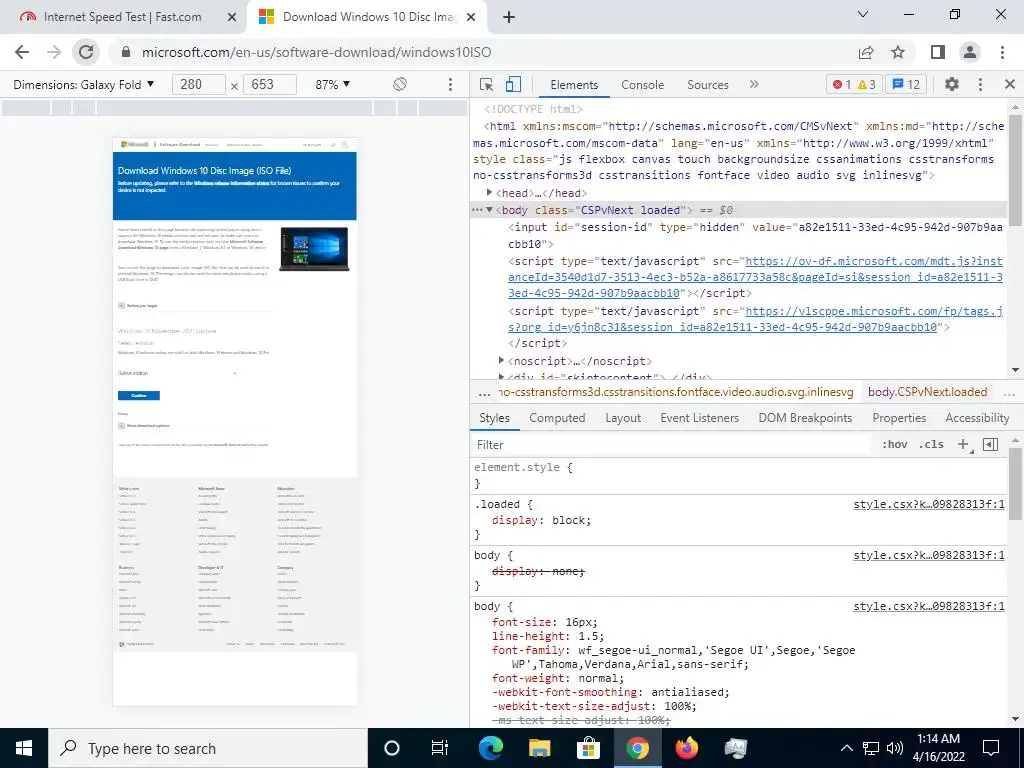Screen dimensions: 1024x768
Task: Open File Explorer from taskbar
Action: click(539, 748)
